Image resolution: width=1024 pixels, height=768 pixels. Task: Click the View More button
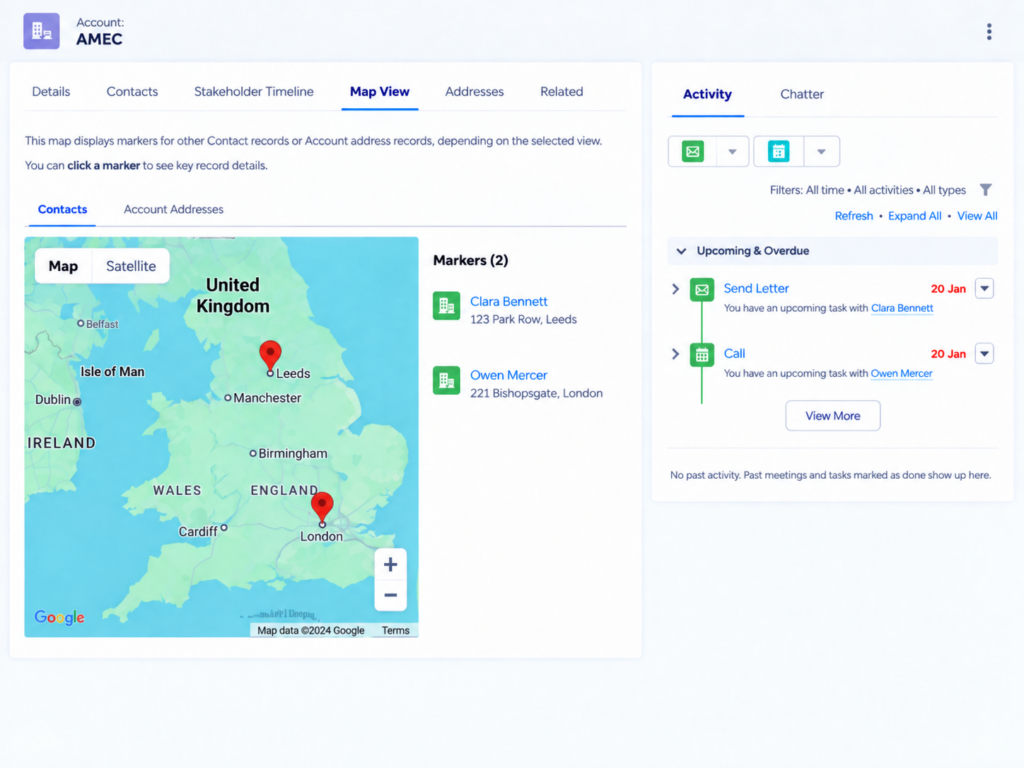(832, 415)
